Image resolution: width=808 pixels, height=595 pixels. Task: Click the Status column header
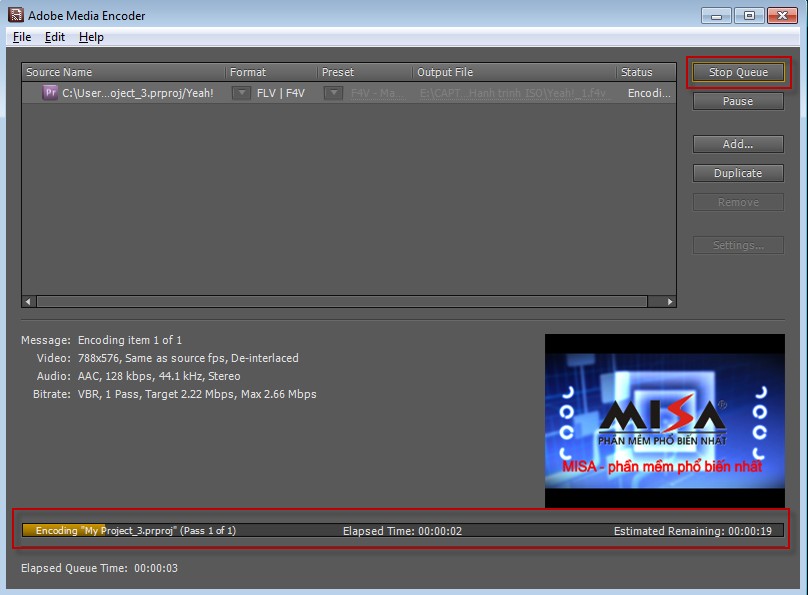pos(646,72)
